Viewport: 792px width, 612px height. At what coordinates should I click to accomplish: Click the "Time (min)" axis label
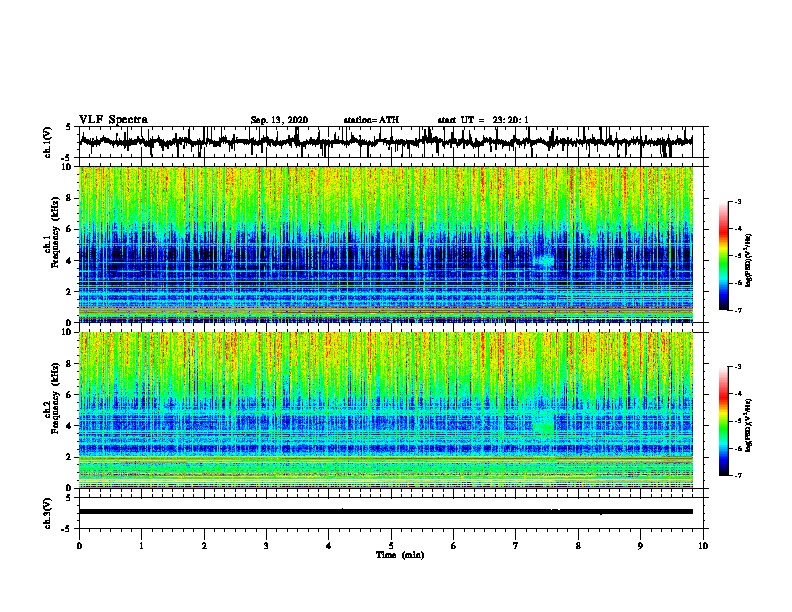click(x=400, y=555)
